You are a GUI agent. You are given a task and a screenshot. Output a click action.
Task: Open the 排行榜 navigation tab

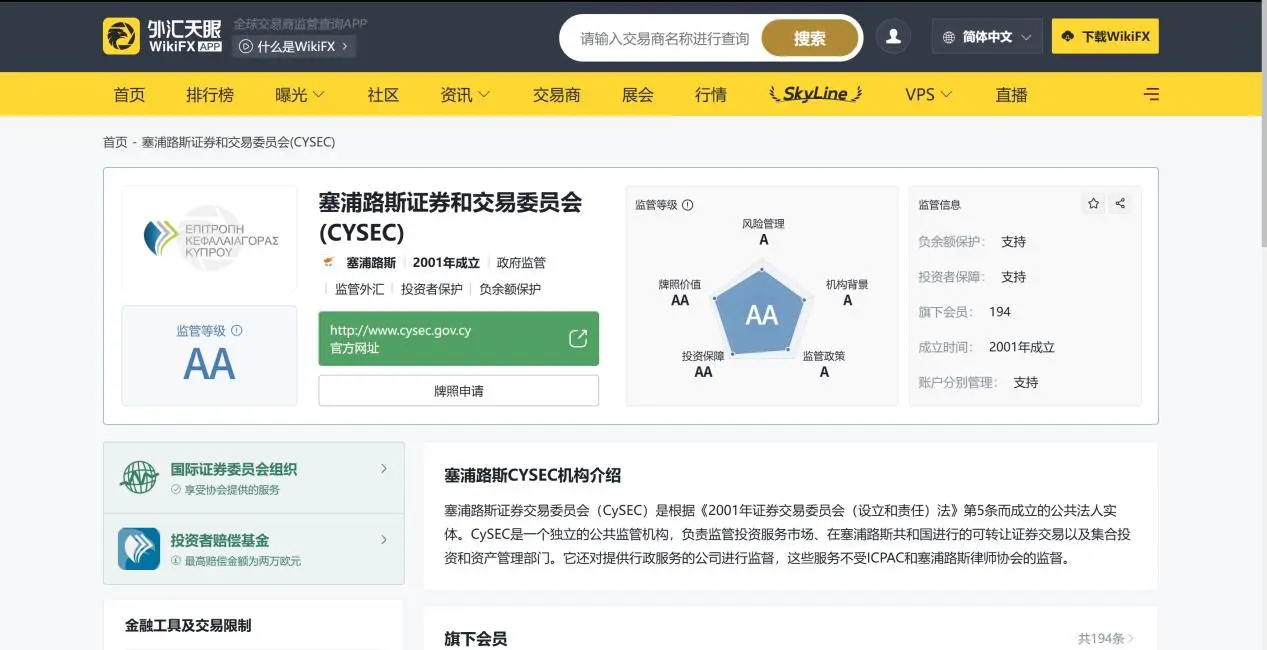point(210,95)
